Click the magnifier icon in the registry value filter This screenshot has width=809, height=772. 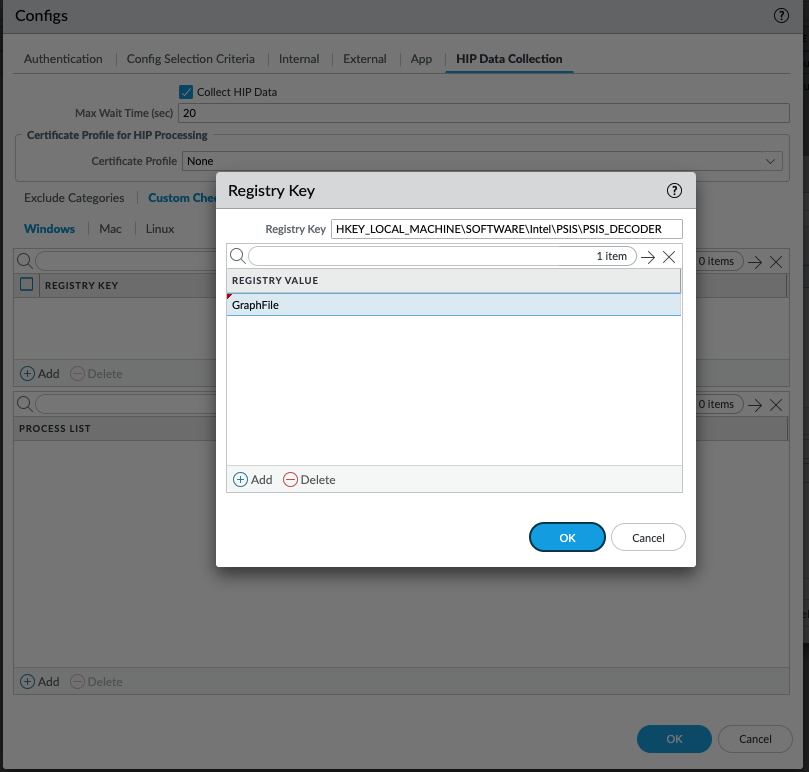click(x=237, y=257)
